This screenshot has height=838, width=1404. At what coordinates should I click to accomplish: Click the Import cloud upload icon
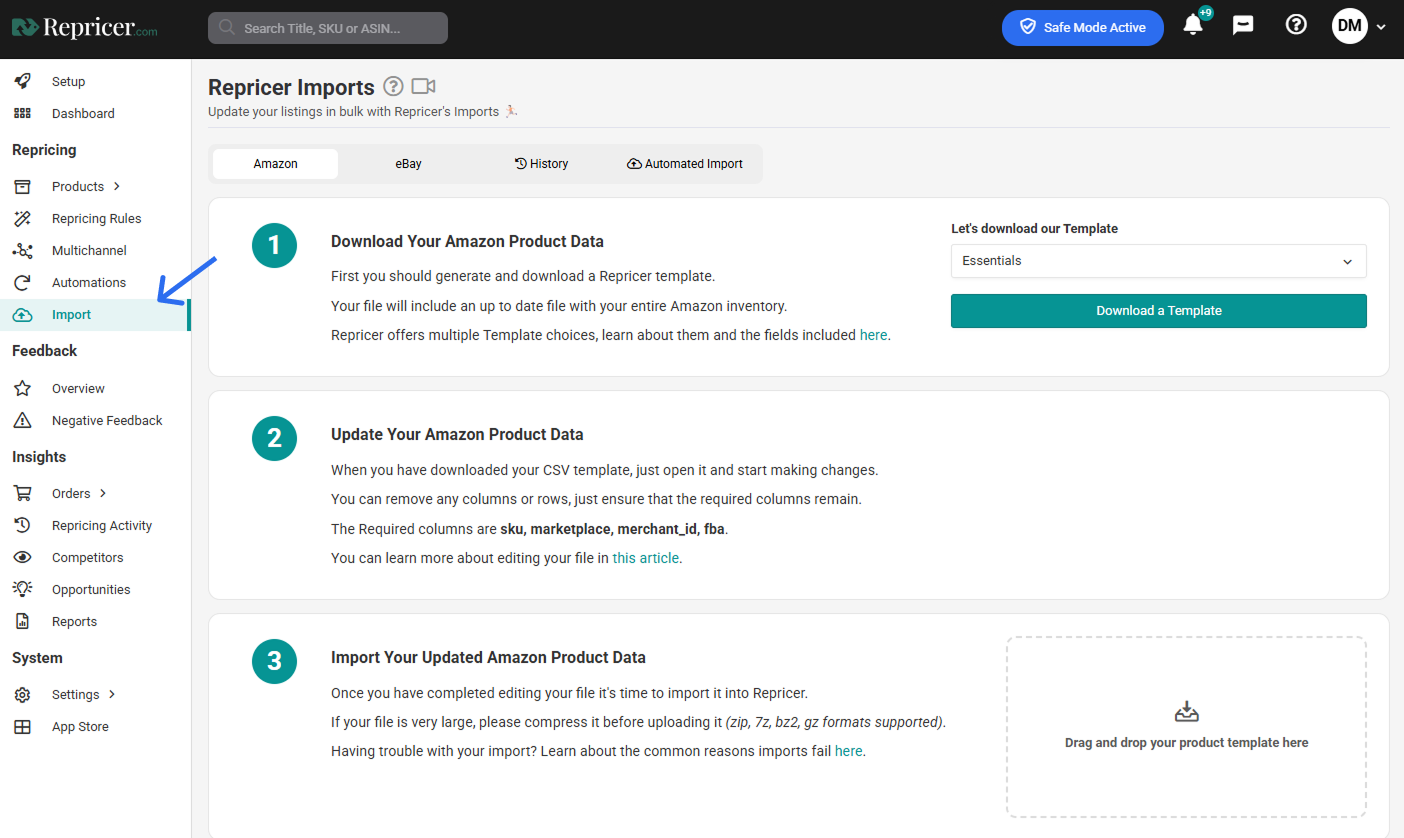[22, 314]
